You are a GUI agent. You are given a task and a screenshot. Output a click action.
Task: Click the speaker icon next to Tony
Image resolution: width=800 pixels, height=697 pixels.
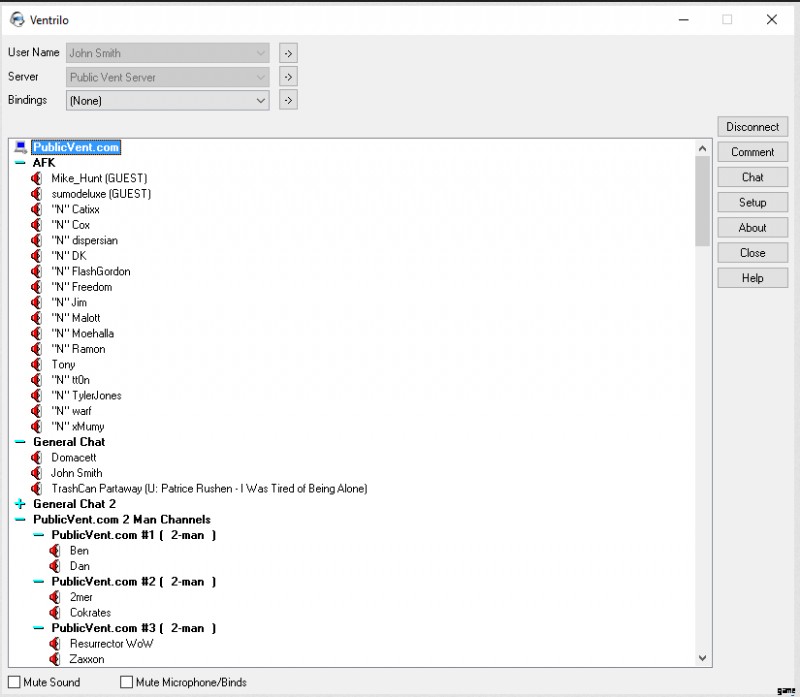coord(36,364)
